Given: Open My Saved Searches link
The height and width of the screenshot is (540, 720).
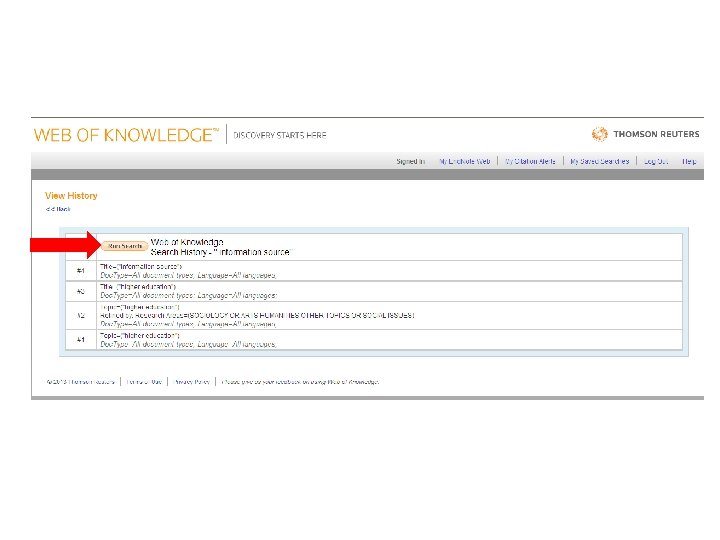Looking at the screenshot, I should pos(600,161).
